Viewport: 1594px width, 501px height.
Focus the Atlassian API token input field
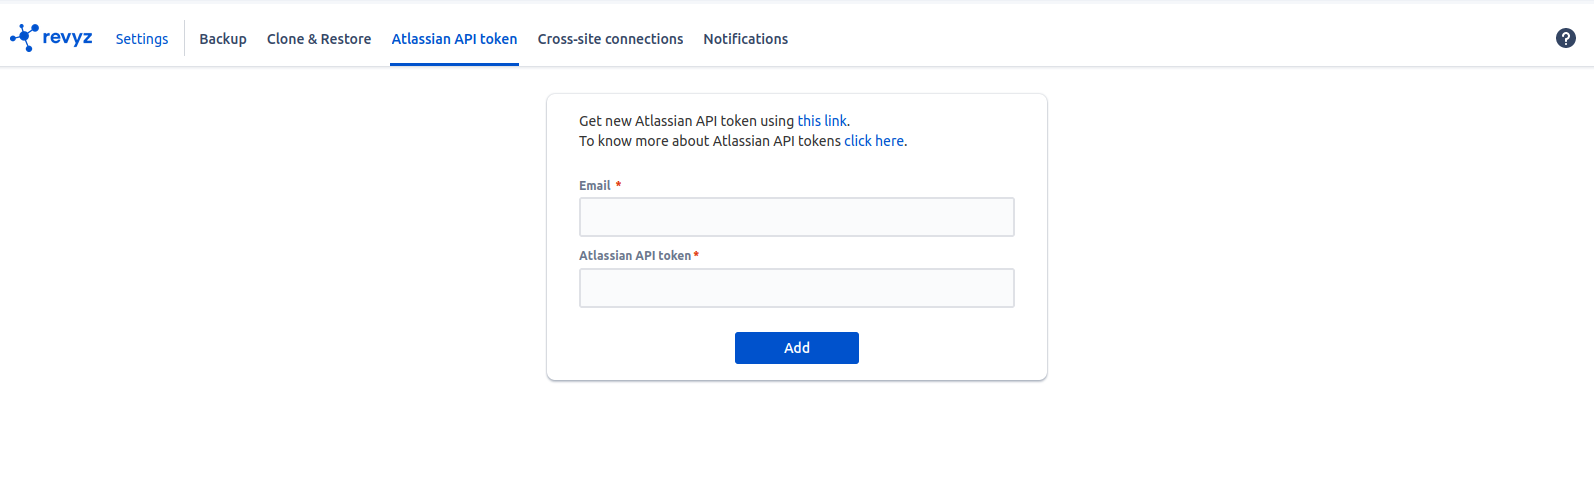click(796, 288)
